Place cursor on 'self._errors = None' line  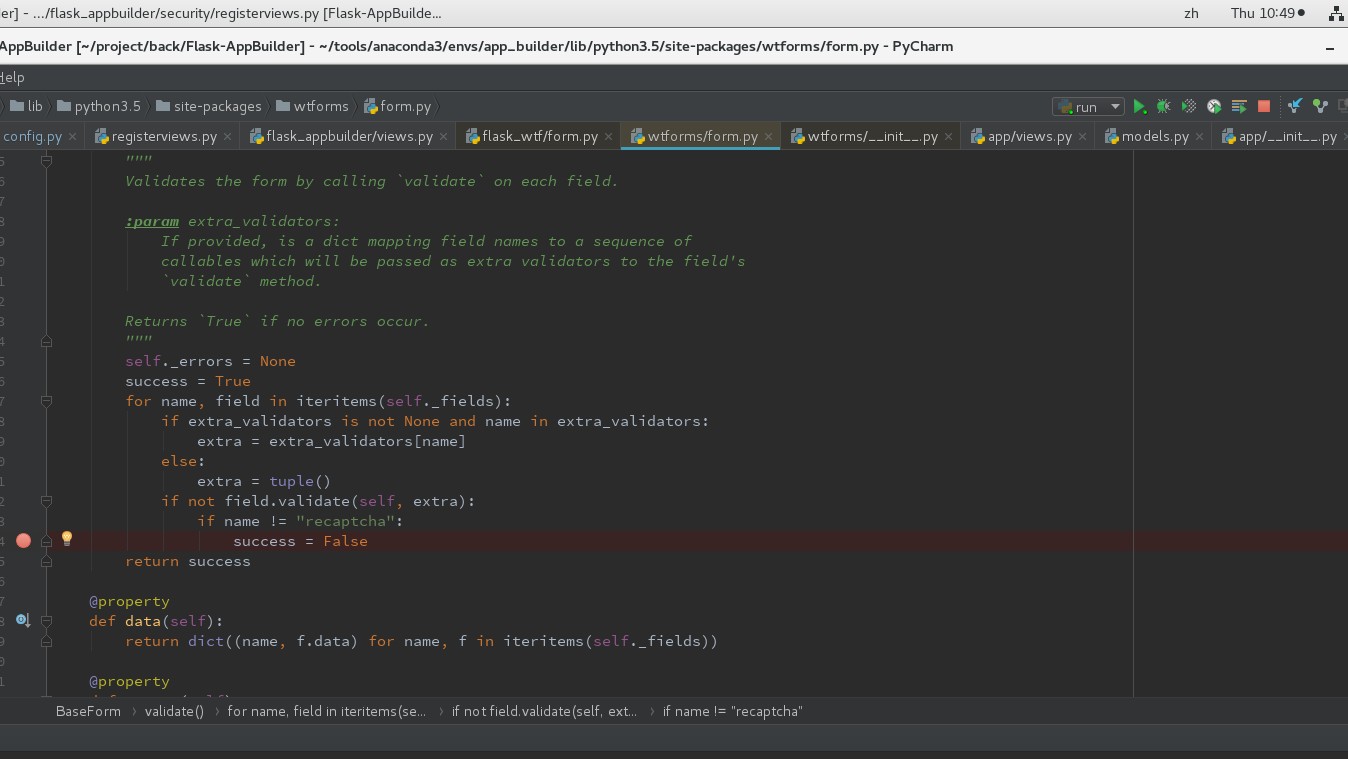click(x=210, y=361)
